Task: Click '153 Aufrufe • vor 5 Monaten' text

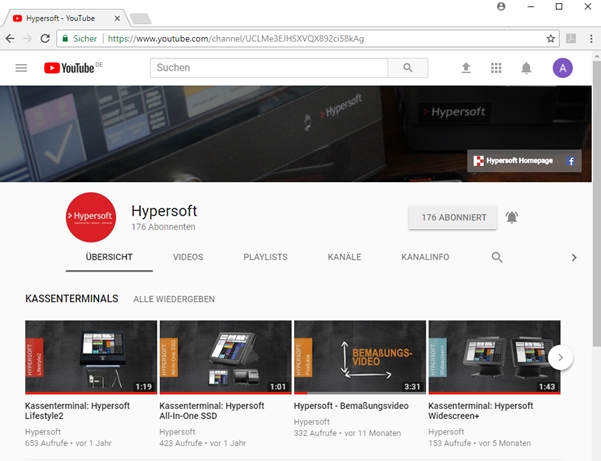Action: pyautogui.click(x=479, y=443)
